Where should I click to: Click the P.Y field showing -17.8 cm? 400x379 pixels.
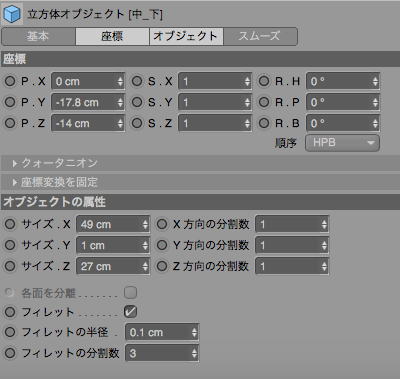(x=88, y=102)
